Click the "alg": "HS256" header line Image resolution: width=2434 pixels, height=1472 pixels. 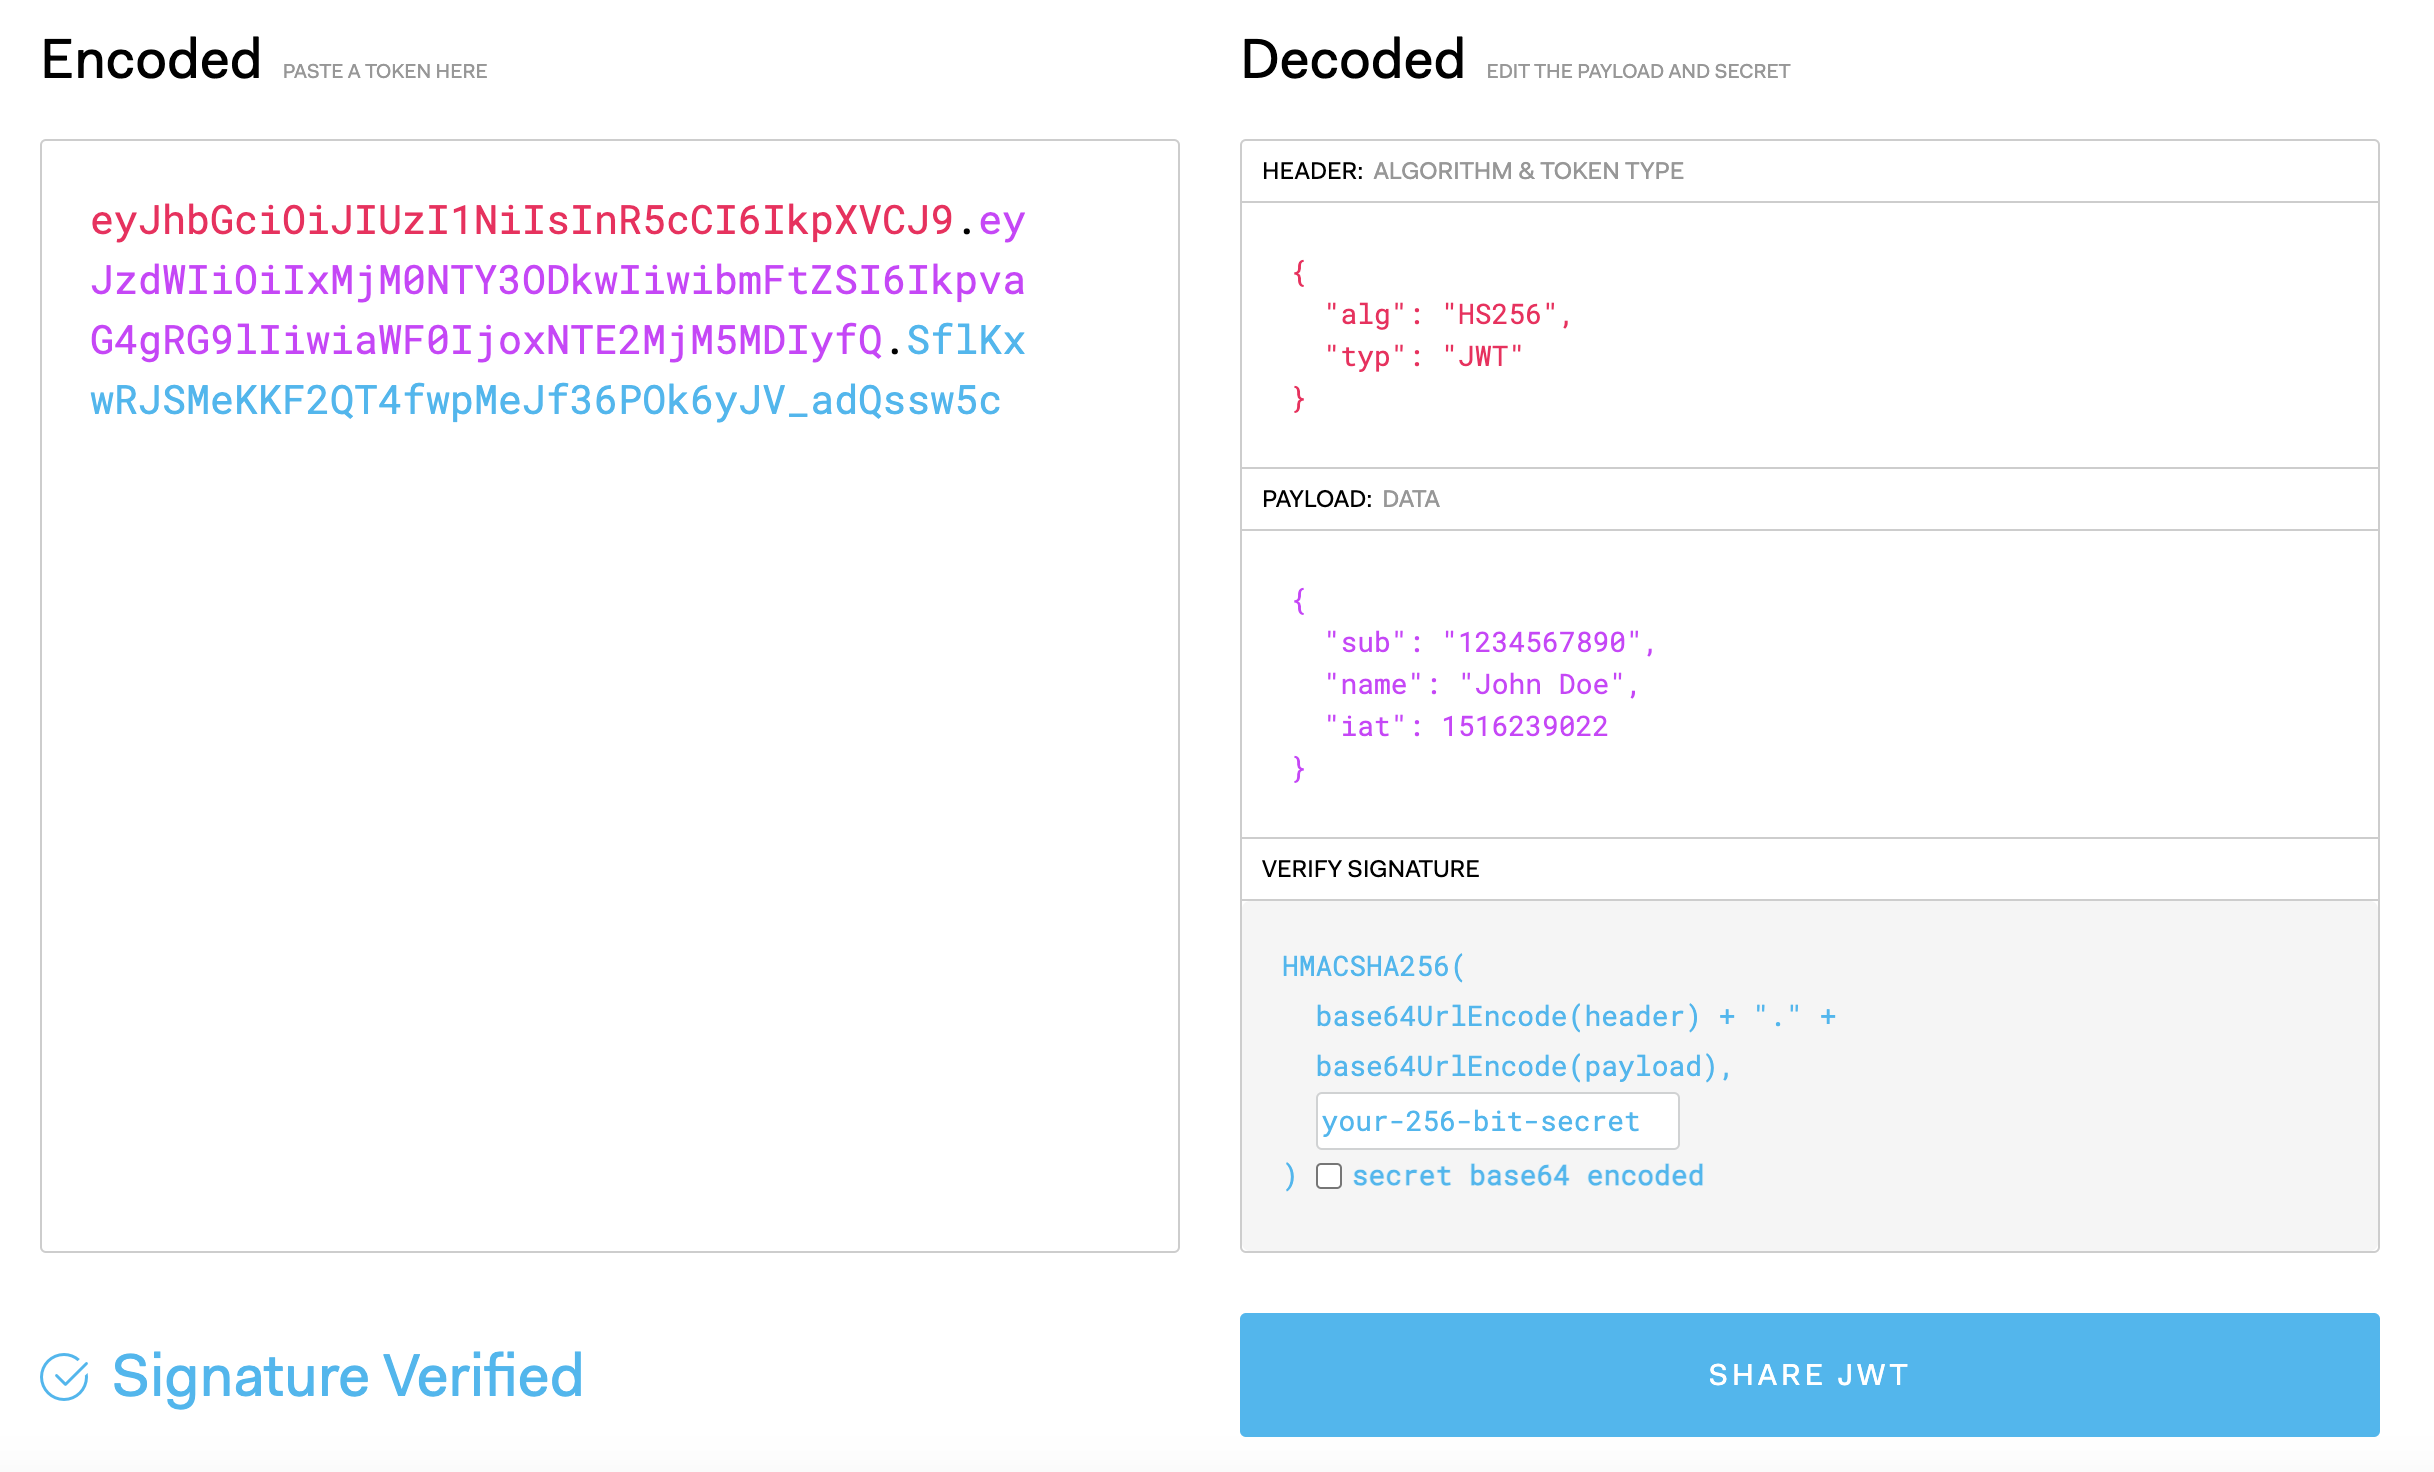click(1447, 315)
